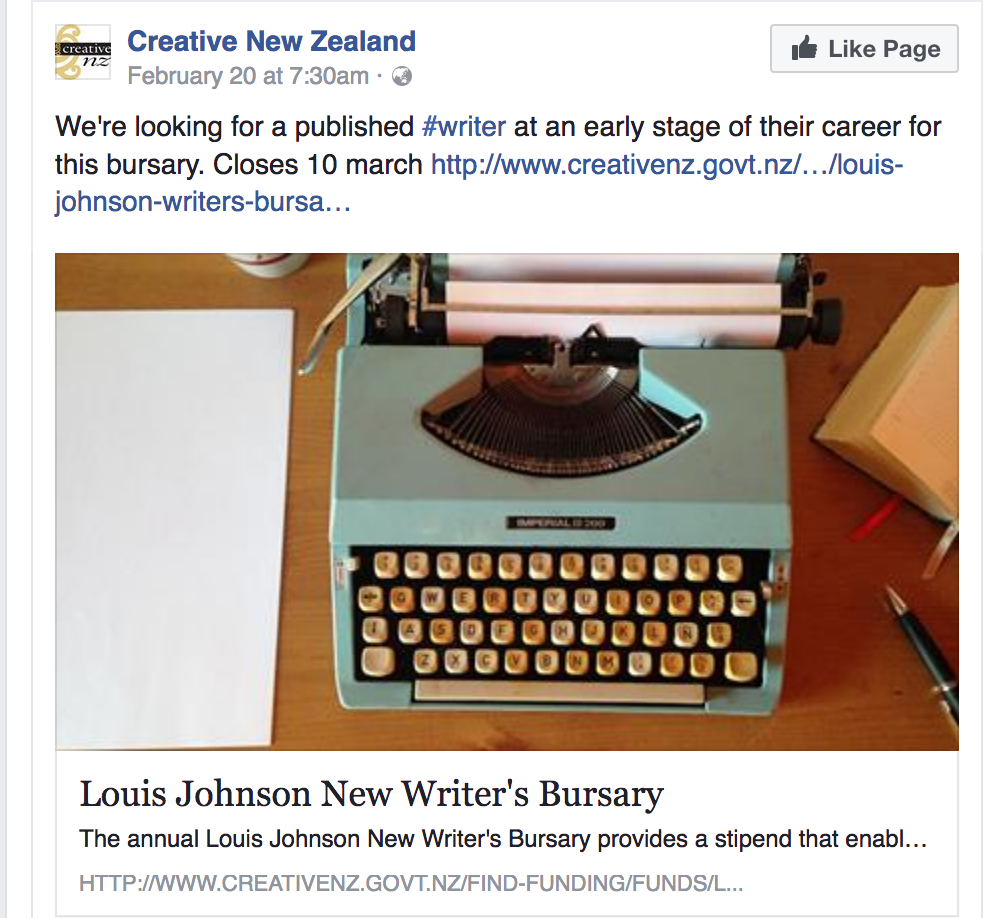Click the Imperial nameplate on the typewriter
The width and height of the screenshot is (1000, 918).
(560, 522)
